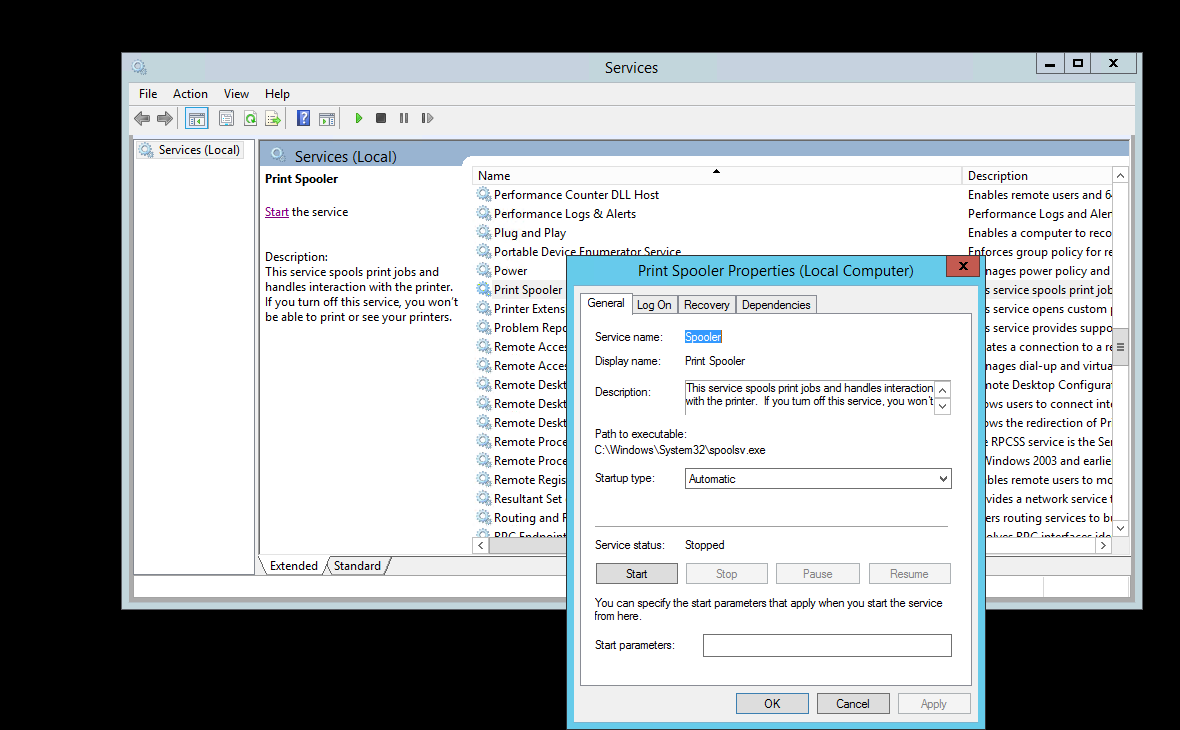Open the View menu
The width and height of the screenshot is (1180, 730).
[236, 94]
